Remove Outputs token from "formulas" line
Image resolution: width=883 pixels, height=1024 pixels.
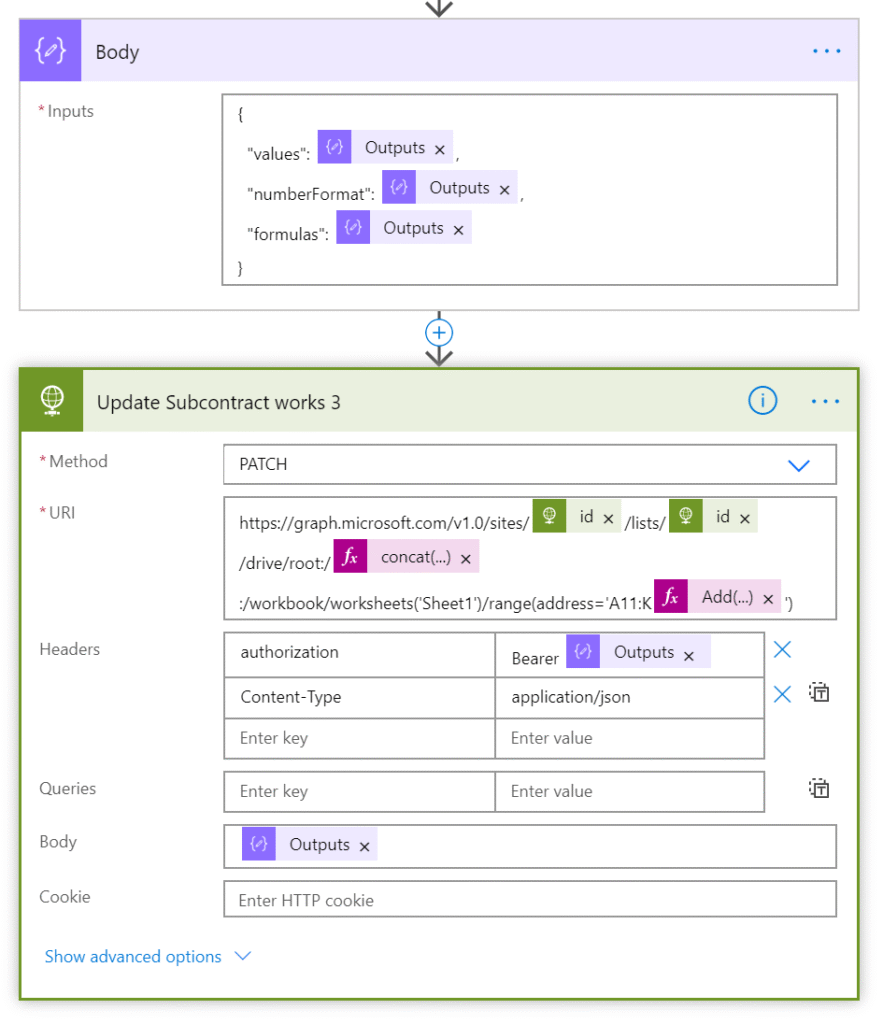click(x=458, y=230)
